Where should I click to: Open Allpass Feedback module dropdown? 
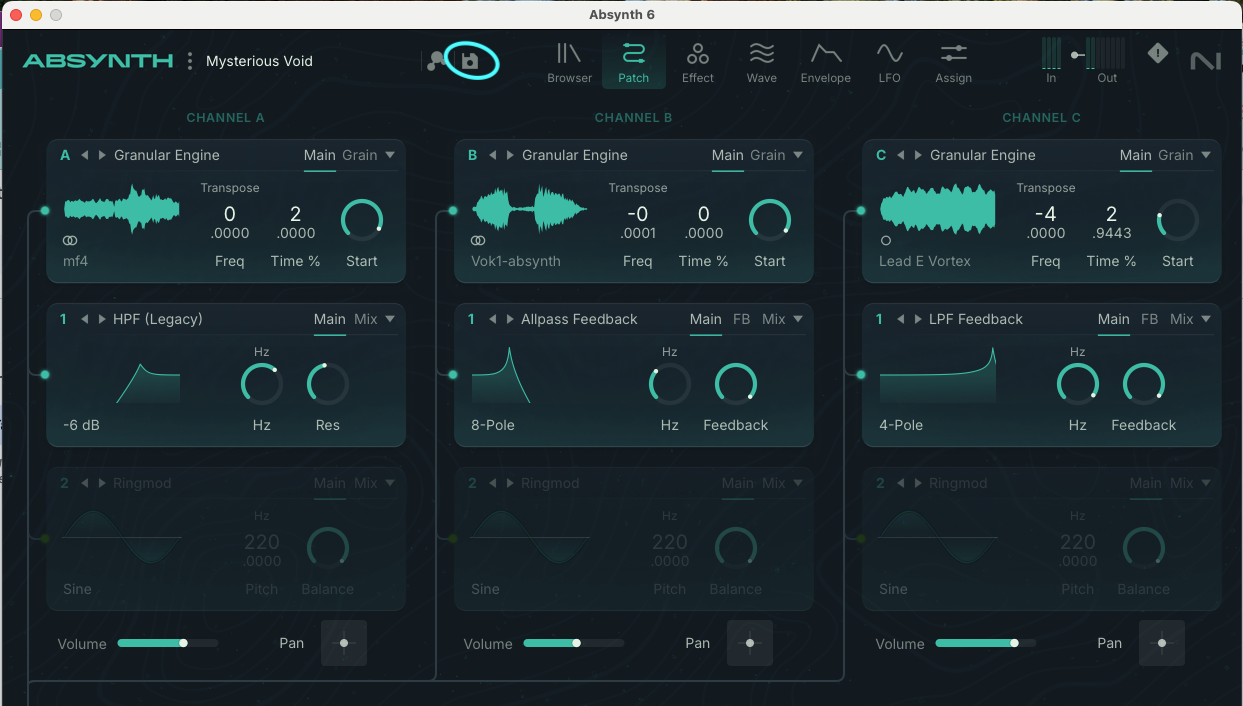(x=798, y=319)
